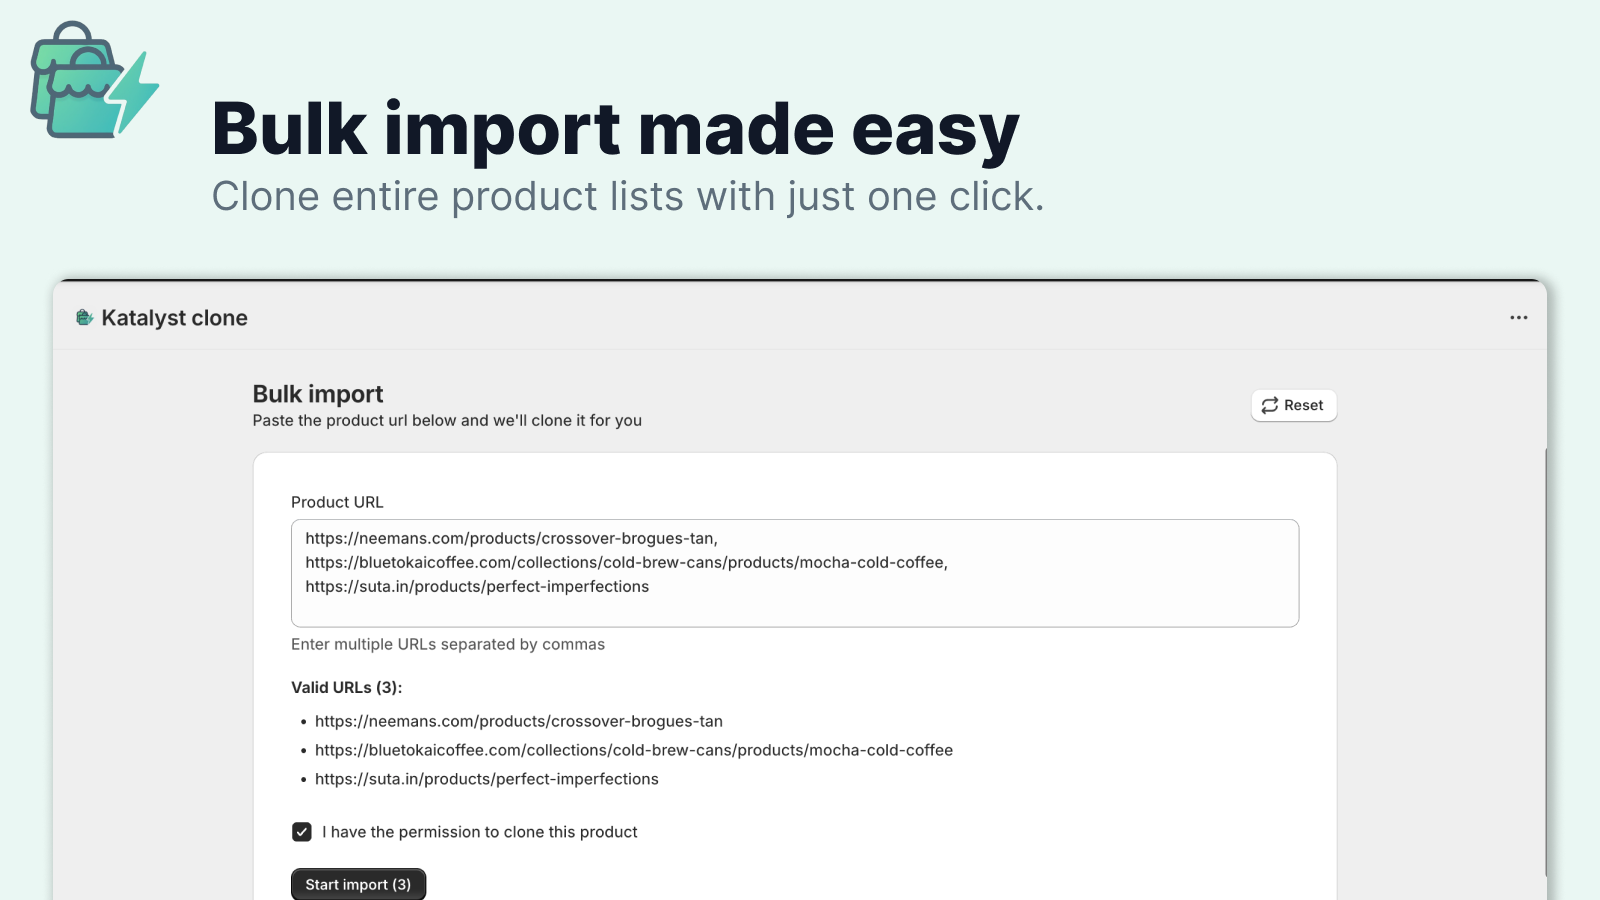
Task: Click the circular arrows icon in Reset
Action: pyautogui.click(x=1269, y=405)
